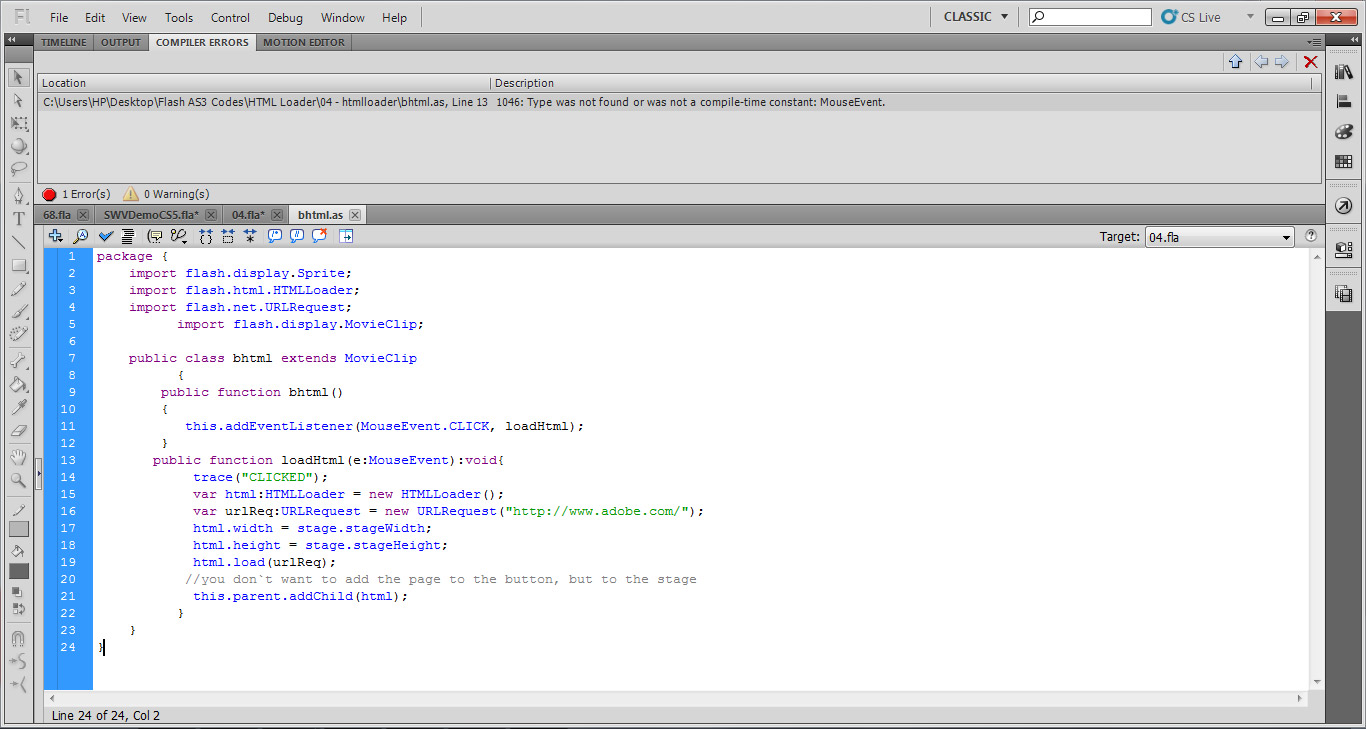Select the Eraser tool
This screenshot has height=729, width=1366.
click(x=19, y=430)
